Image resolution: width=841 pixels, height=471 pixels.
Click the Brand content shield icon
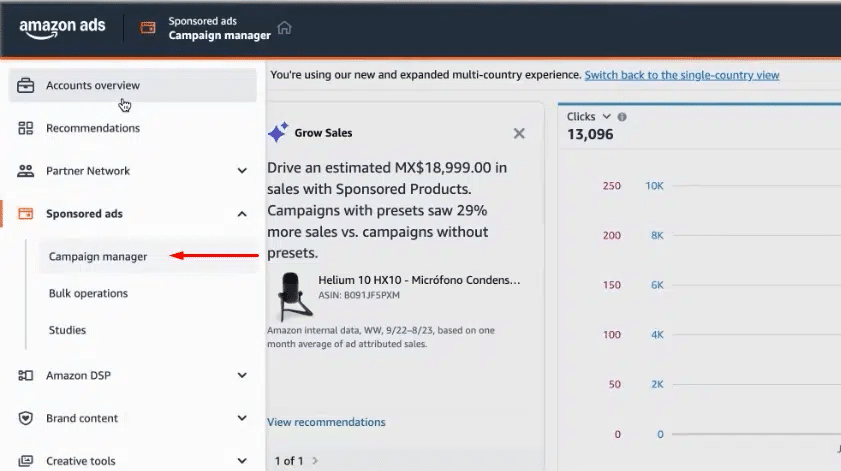(26, 418)
